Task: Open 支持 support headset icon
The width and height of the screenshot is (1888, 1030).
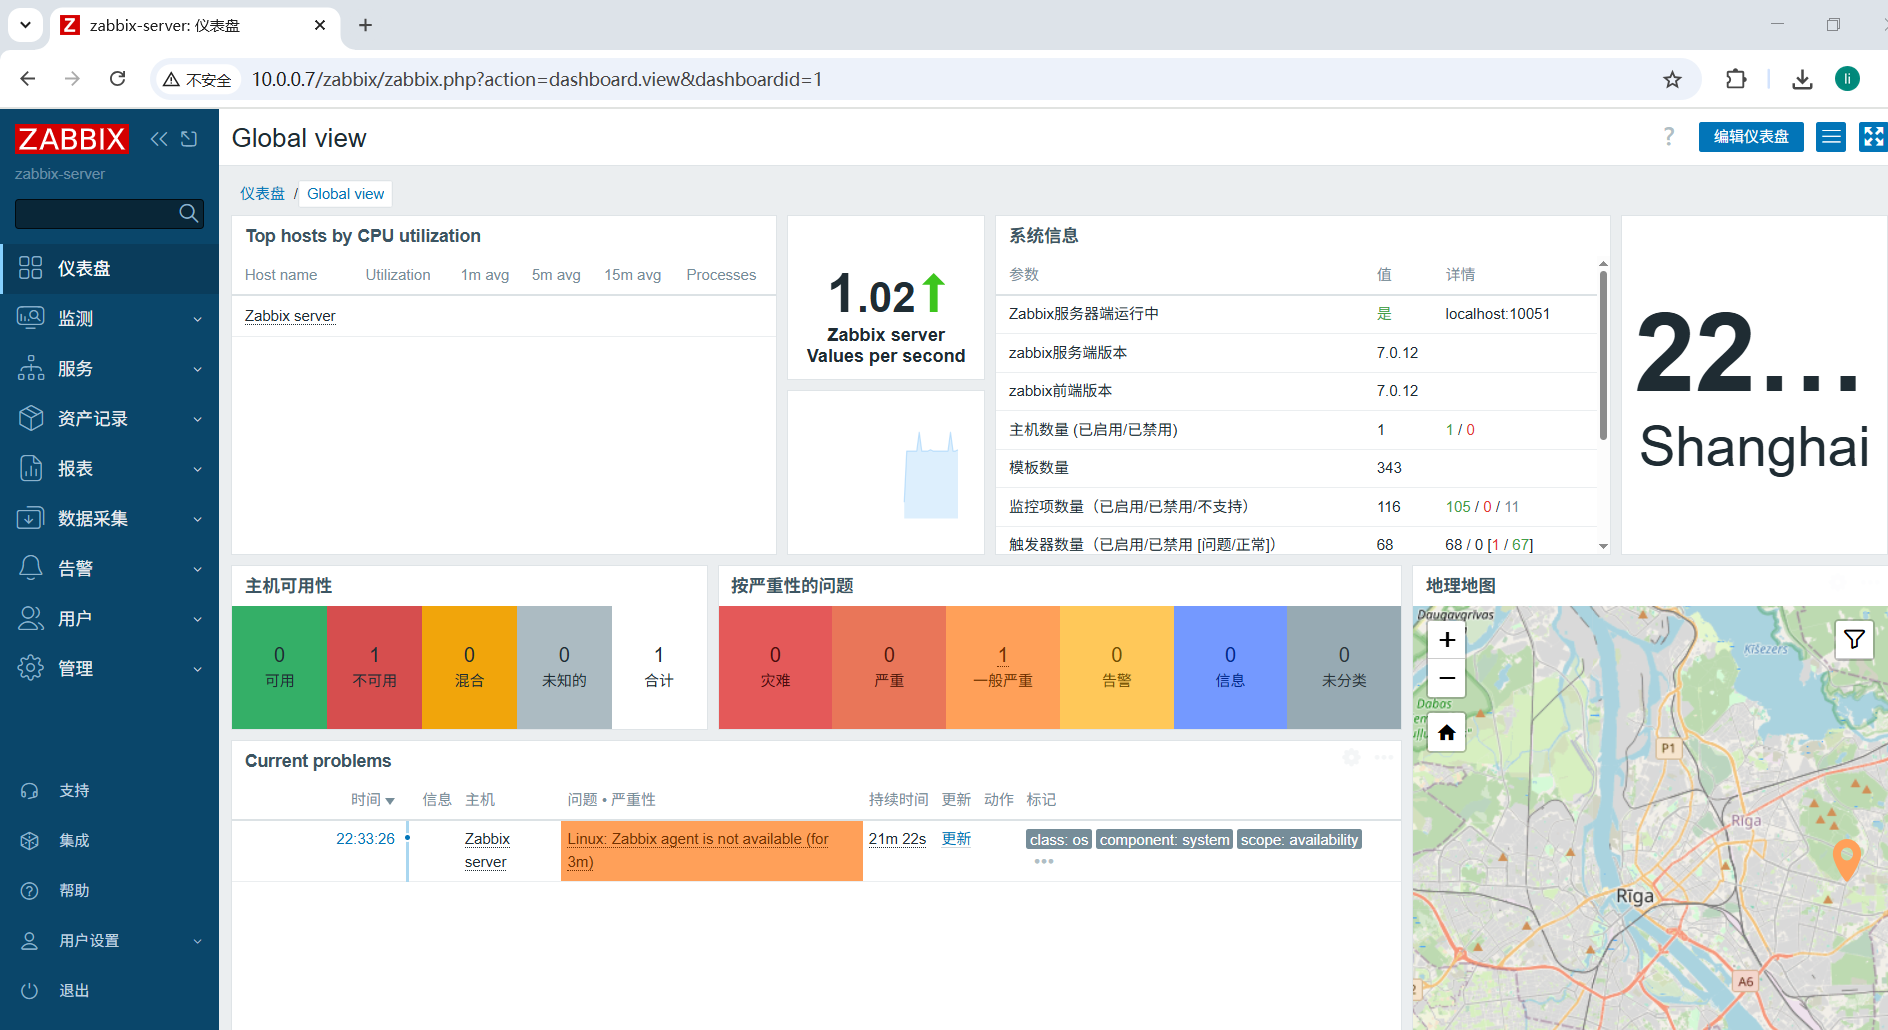Action: 30,791
